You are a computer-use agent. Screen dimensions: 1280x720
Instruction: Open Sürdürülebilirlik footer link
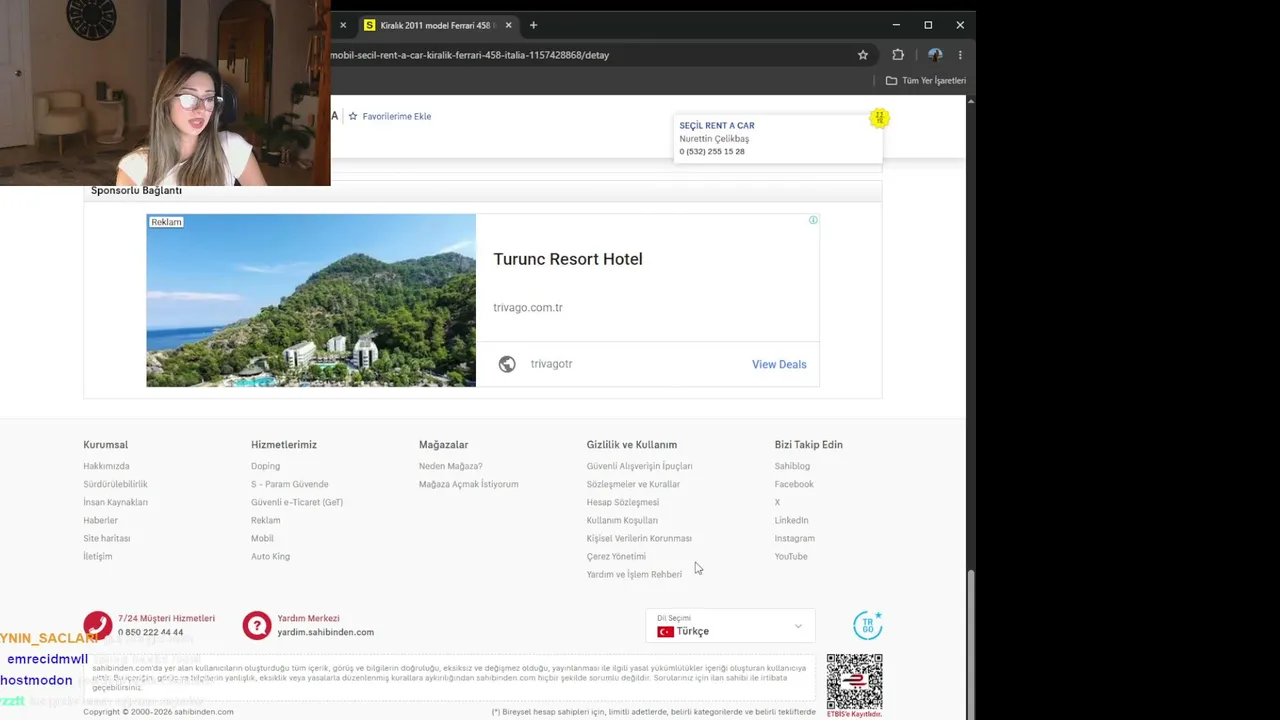coord(115,484)
